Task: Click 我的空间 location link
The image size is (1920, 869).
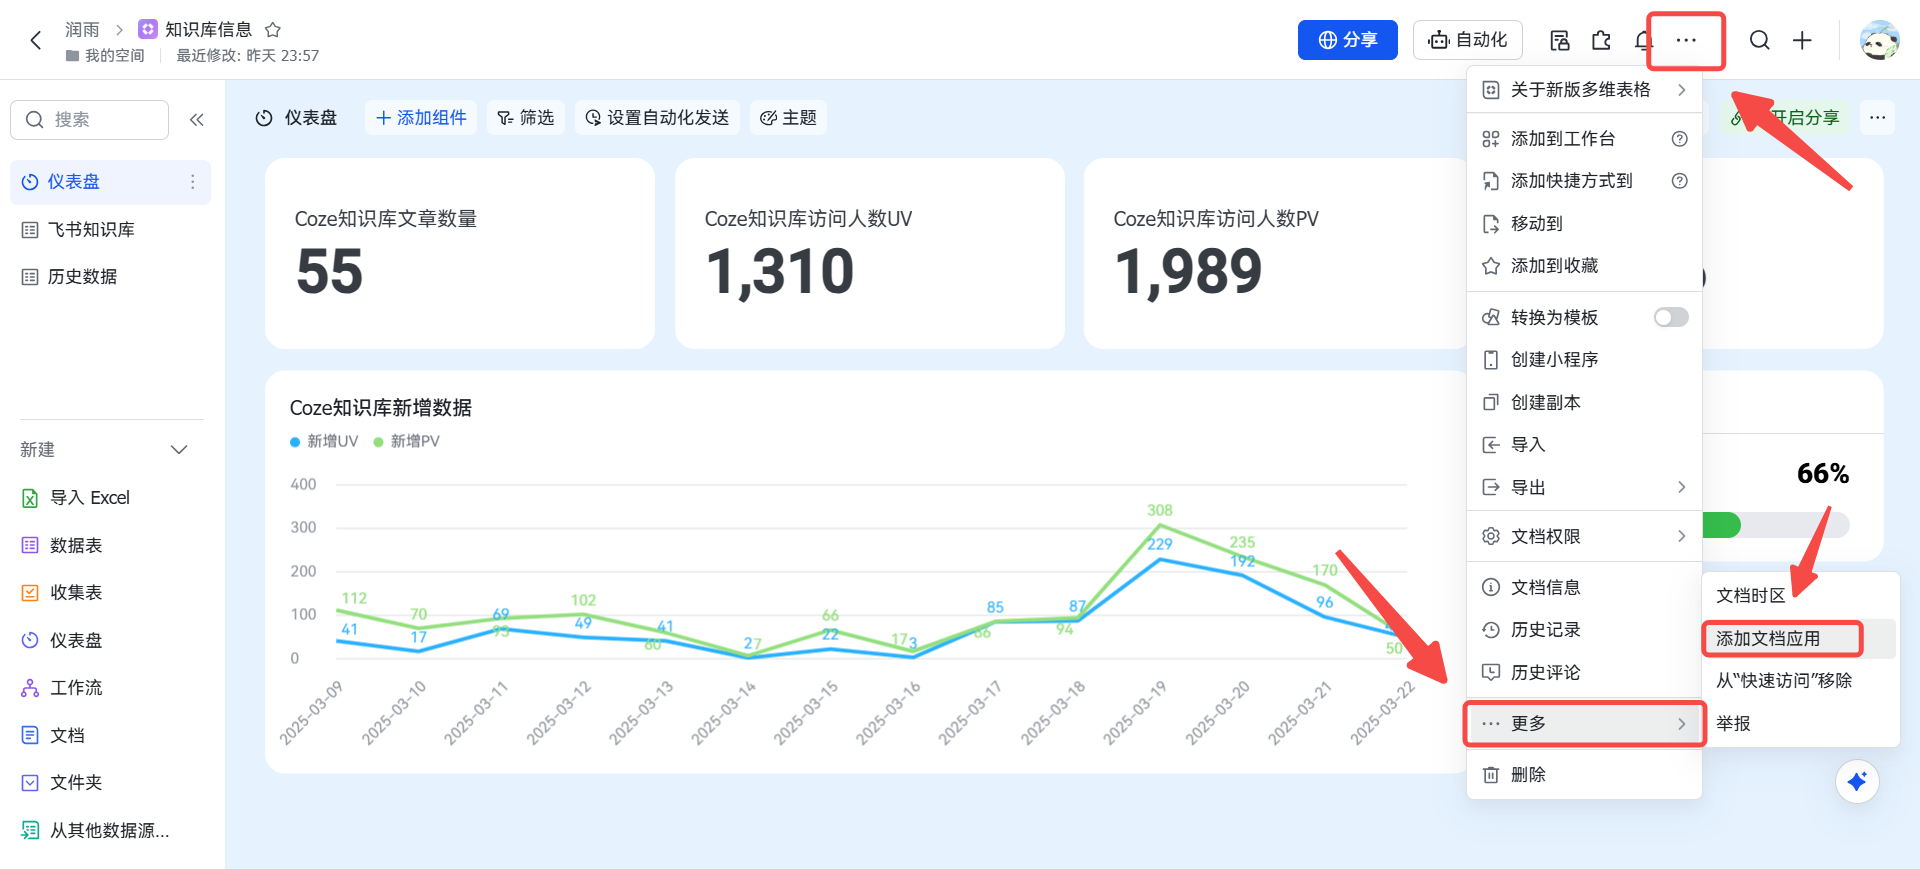Action: pyautogui.click(x=105, y=56)
